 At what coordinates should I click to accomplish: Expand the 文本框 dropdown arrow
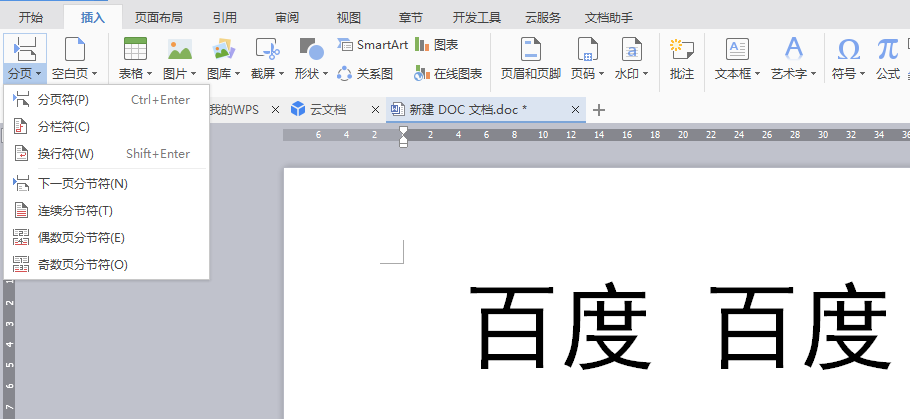(x=757, y=74)
